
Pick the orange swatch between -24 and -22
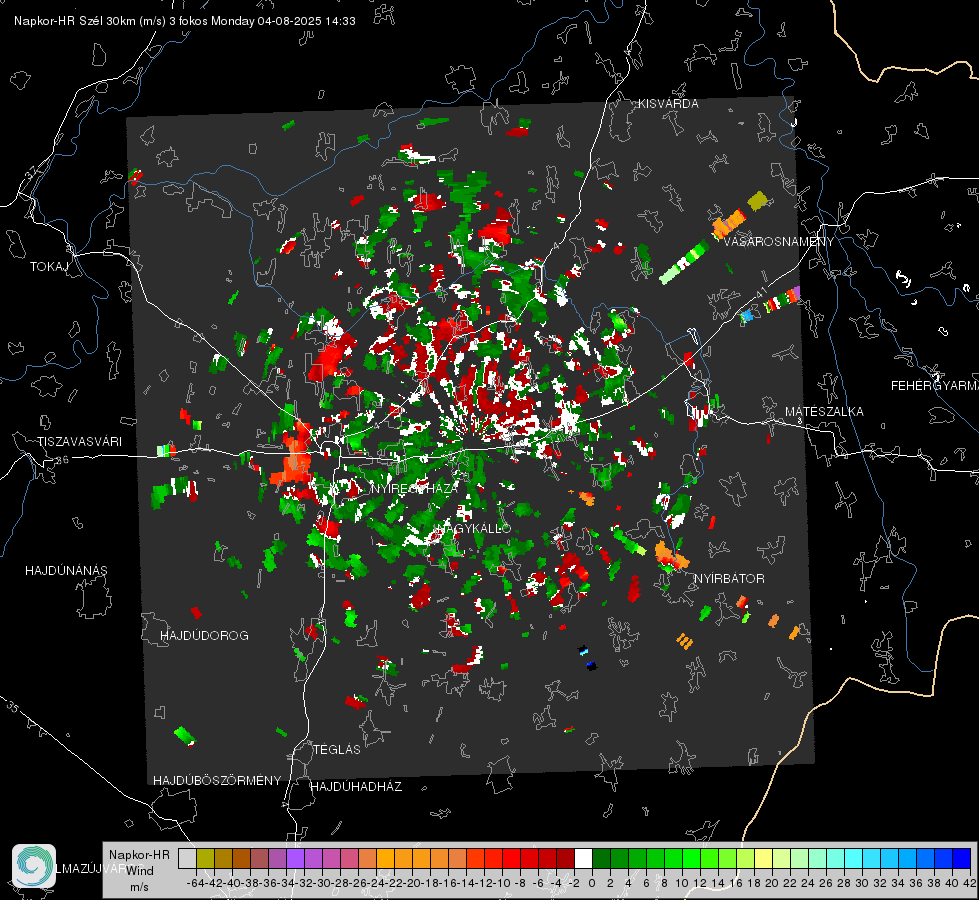(x=385, y=858)
